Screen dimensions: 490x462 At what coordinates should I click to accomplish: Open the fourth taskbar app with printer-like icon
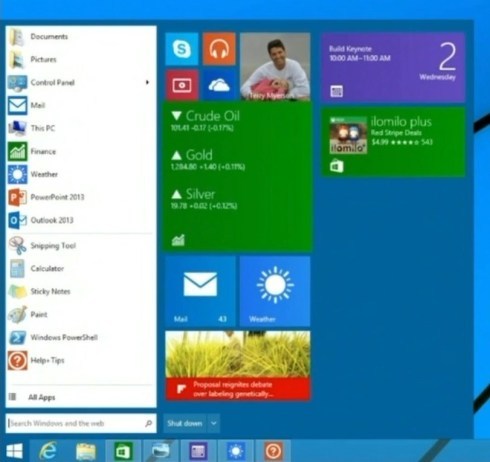[161, 451]
